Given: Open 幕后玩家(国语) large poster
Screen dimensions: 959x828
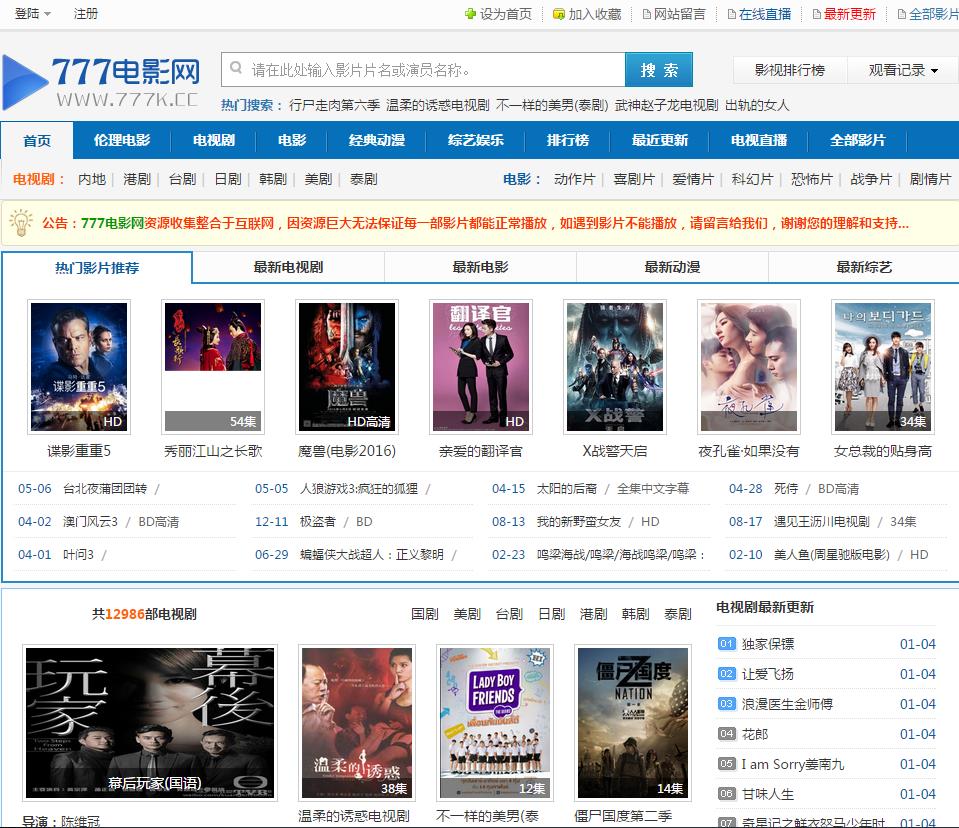Looking at the screenshot, I should [x=150, y=723].
